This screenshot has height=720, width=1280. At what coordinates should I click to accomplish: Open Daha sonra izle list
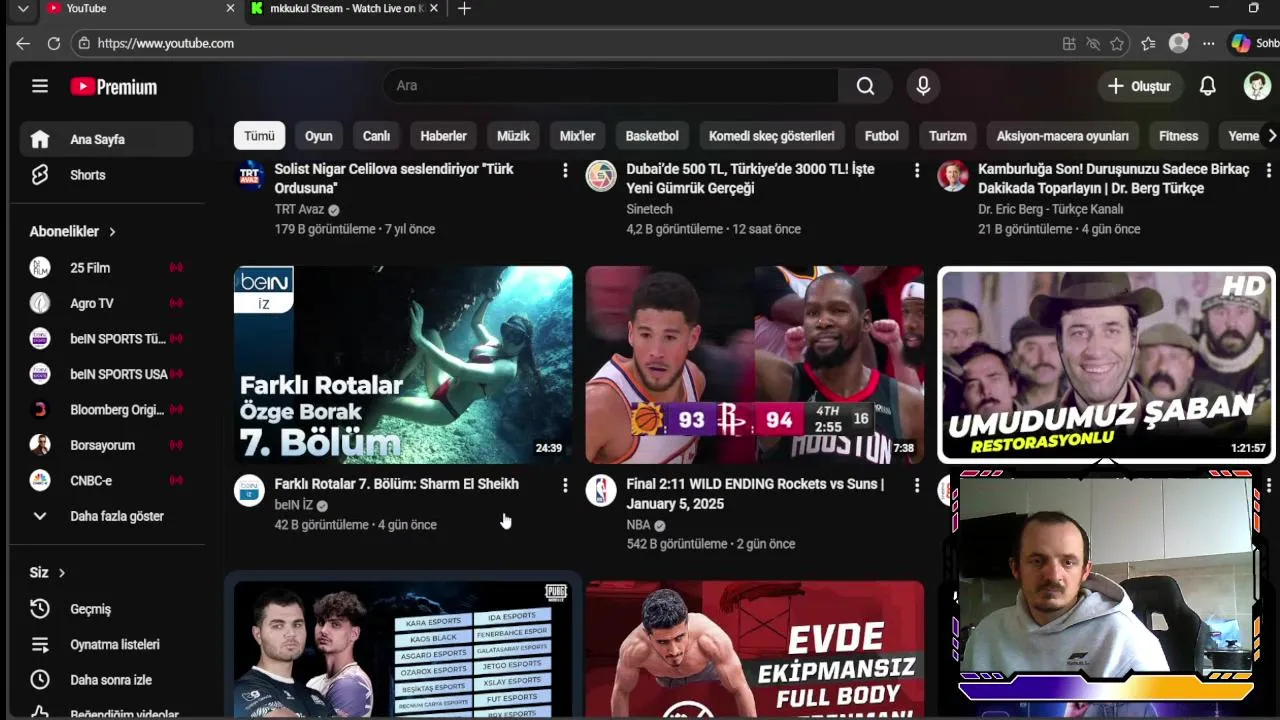coord(106,680)
